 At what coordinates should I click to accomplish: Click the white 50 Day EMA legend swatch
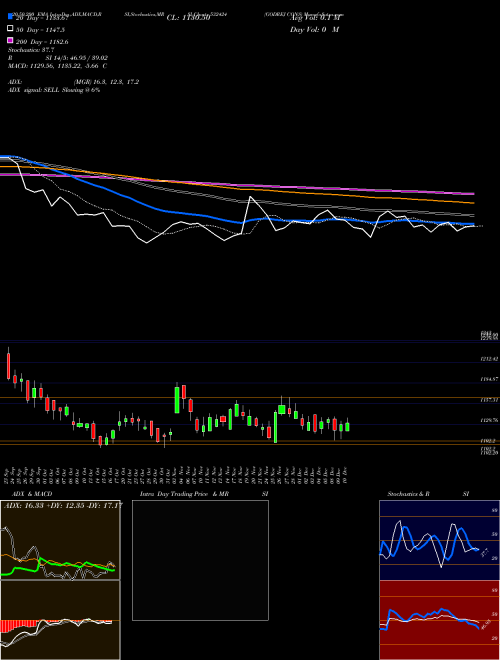pyautogui.click(x=10, y=29)
